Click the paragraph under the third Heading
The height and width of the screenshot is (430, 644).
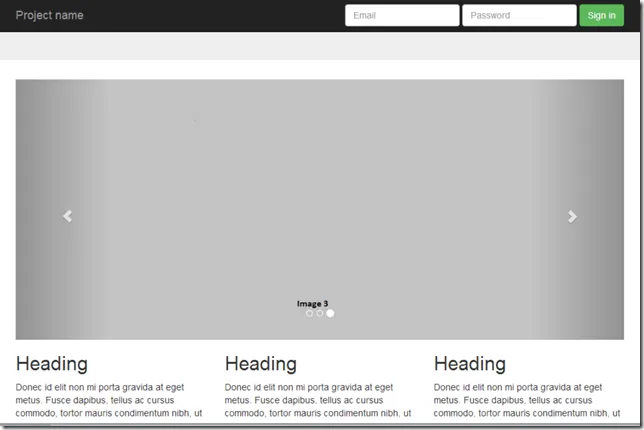tap(526, 400)
